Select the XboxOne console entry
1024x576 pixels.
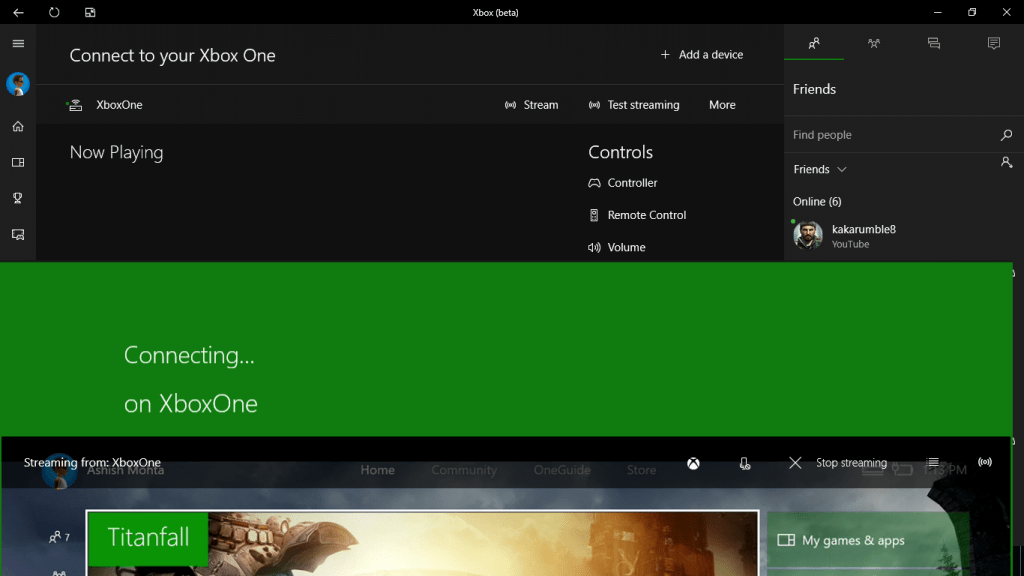[x=105, y=105]
